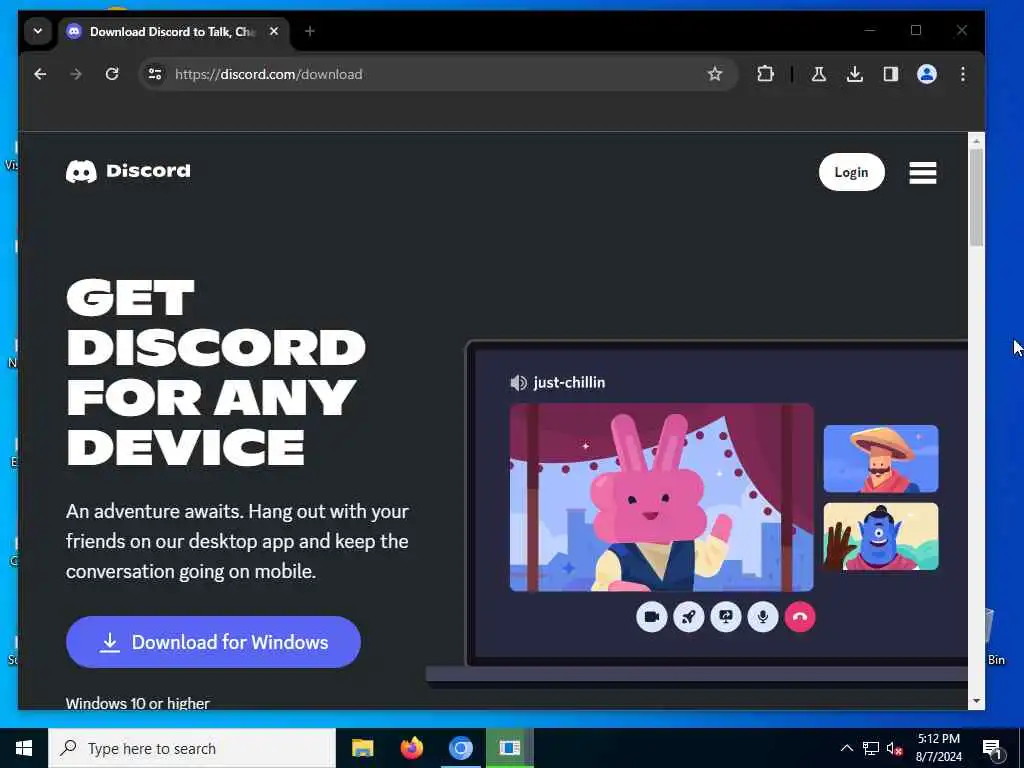Screen dimensions: 1024x768
Task: Open the browser Downloads icon
Action: pos(854,74)
